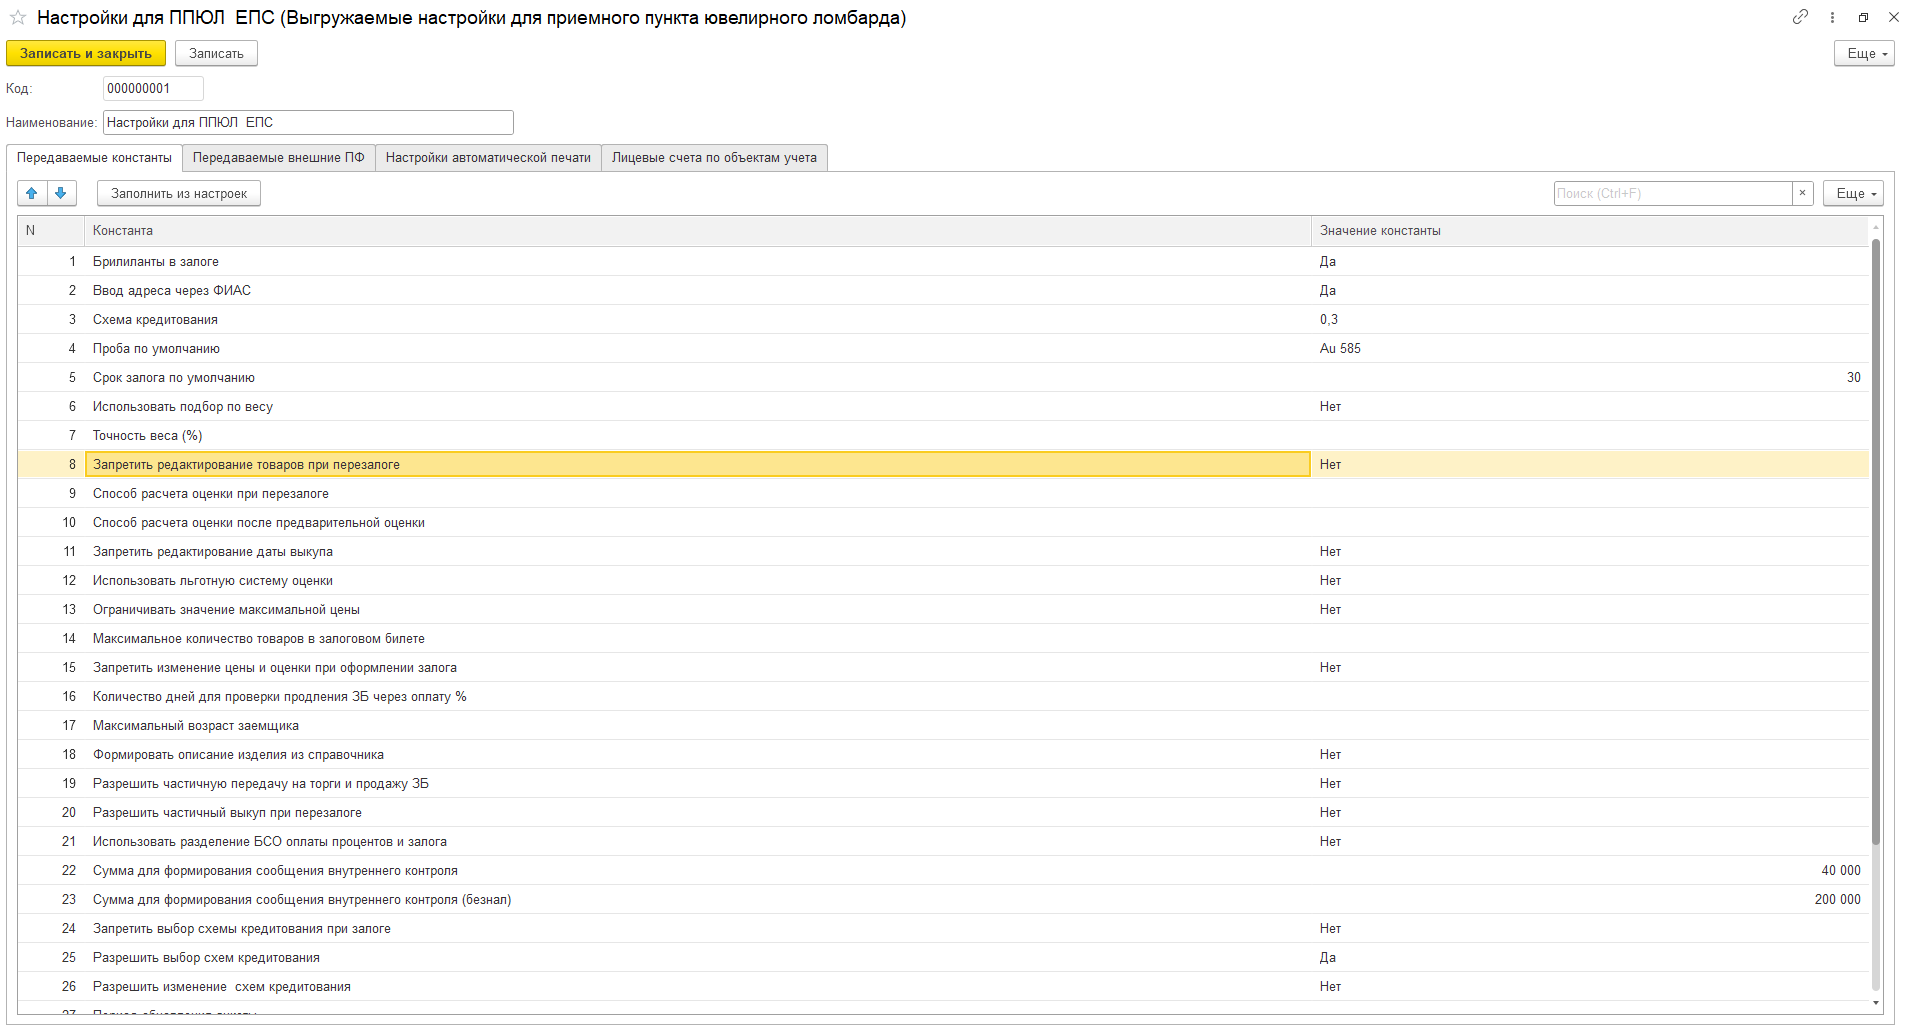This screenshot has width=1910, height=1031.
Task: Click into the Наименование field
Action: pyautogui.click(x=308, y=122)
